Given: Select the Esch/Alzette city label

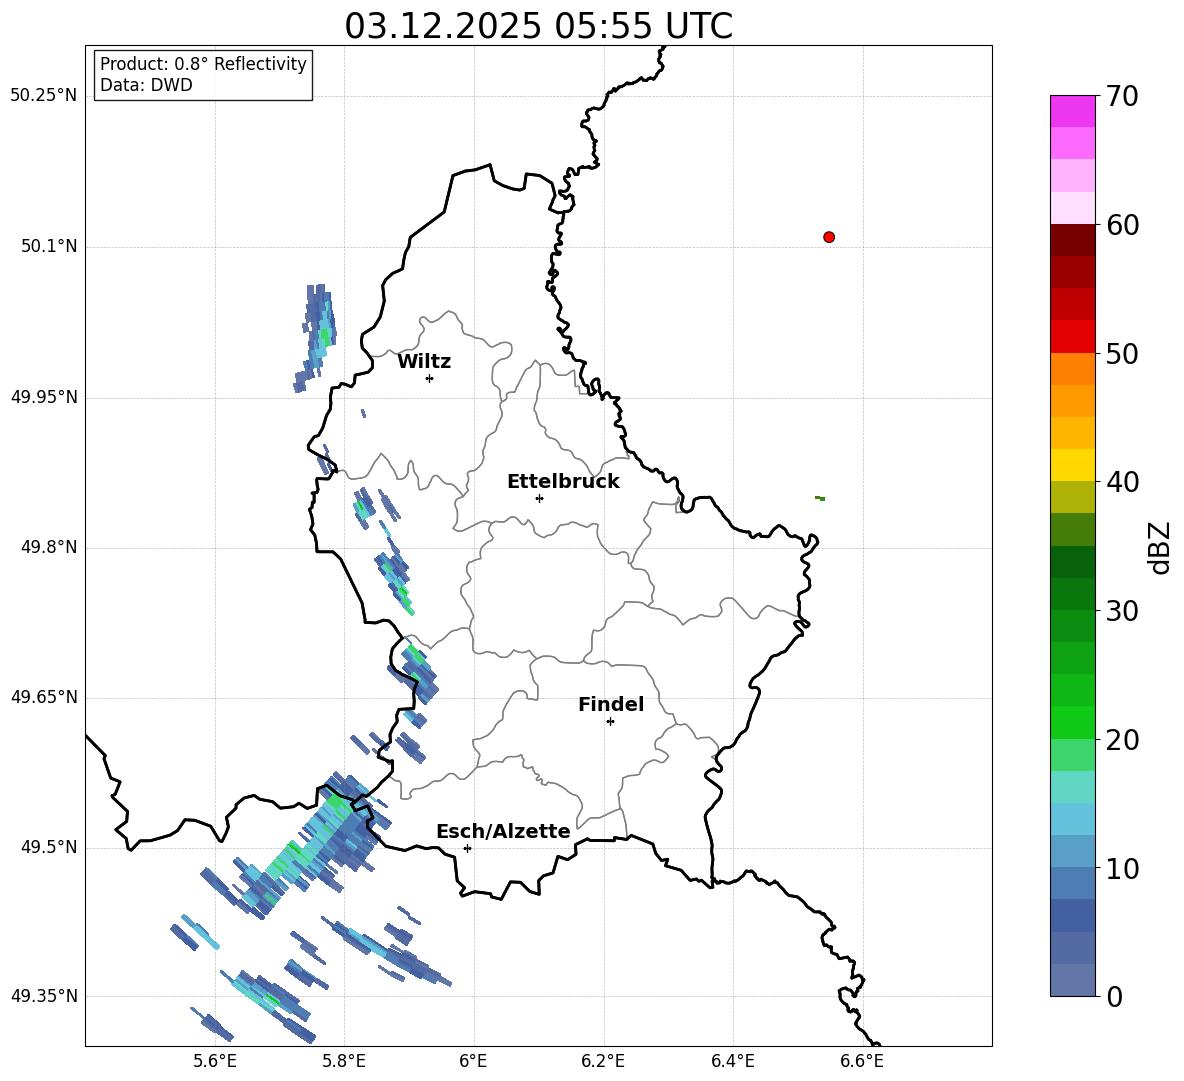Looking at the screenshot, I should 503,831.
